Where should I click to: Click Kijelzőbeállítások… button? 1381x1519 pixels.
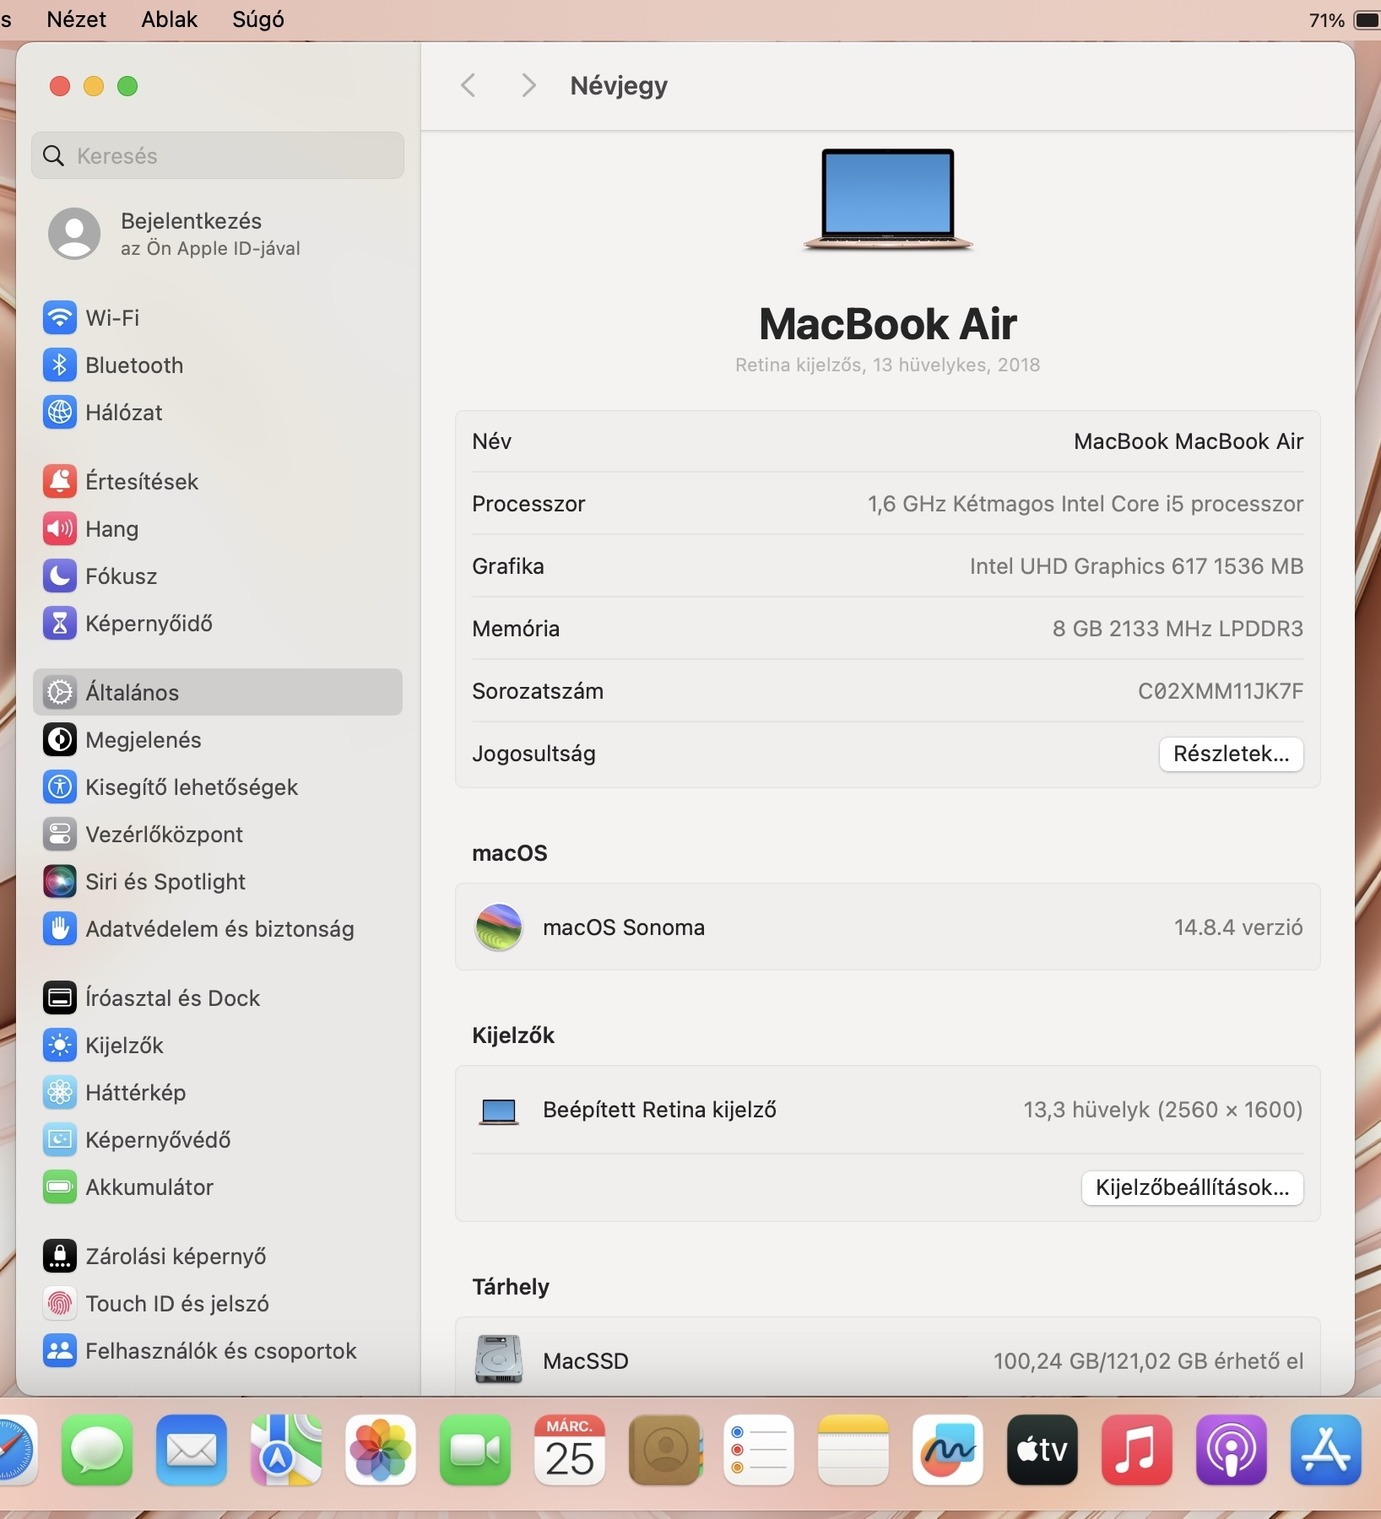[x=1192, y=1188]
